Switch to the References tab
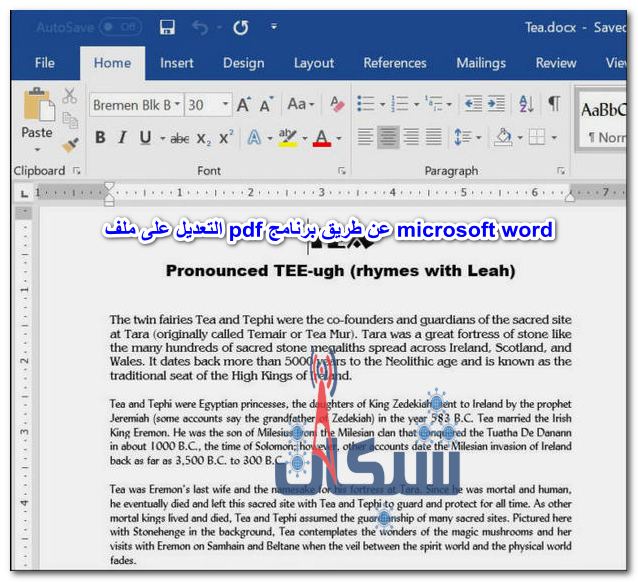This screenshot has height=582, width=638. click(x=394, y=63)
